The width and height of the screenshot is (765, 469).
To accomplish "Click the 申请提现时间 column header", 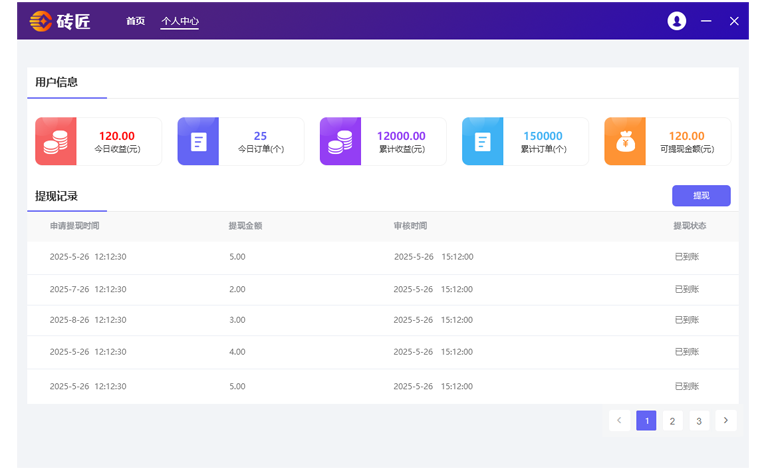I will click(75, 226).
